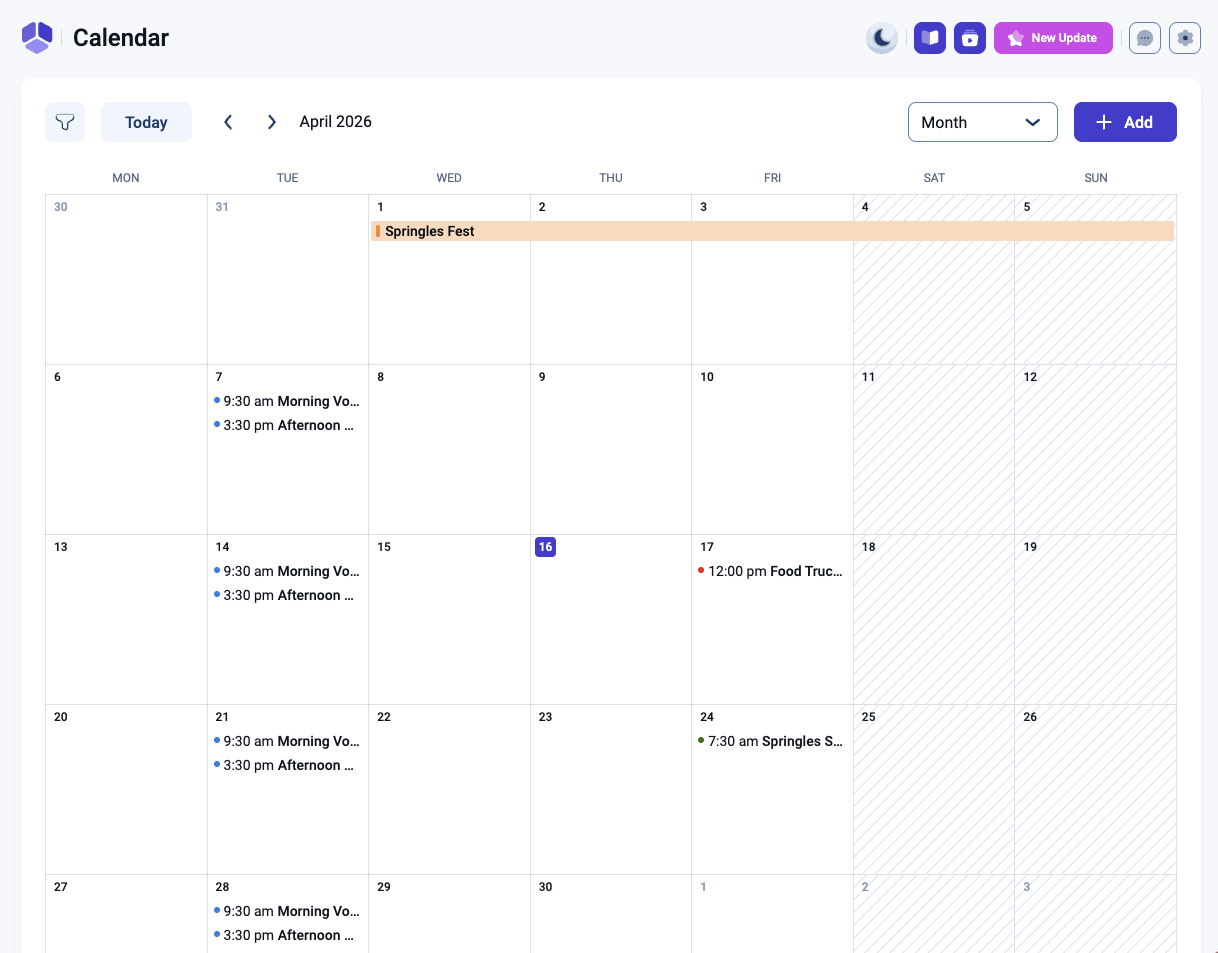Select the highlighted date 16

point(545,547)
